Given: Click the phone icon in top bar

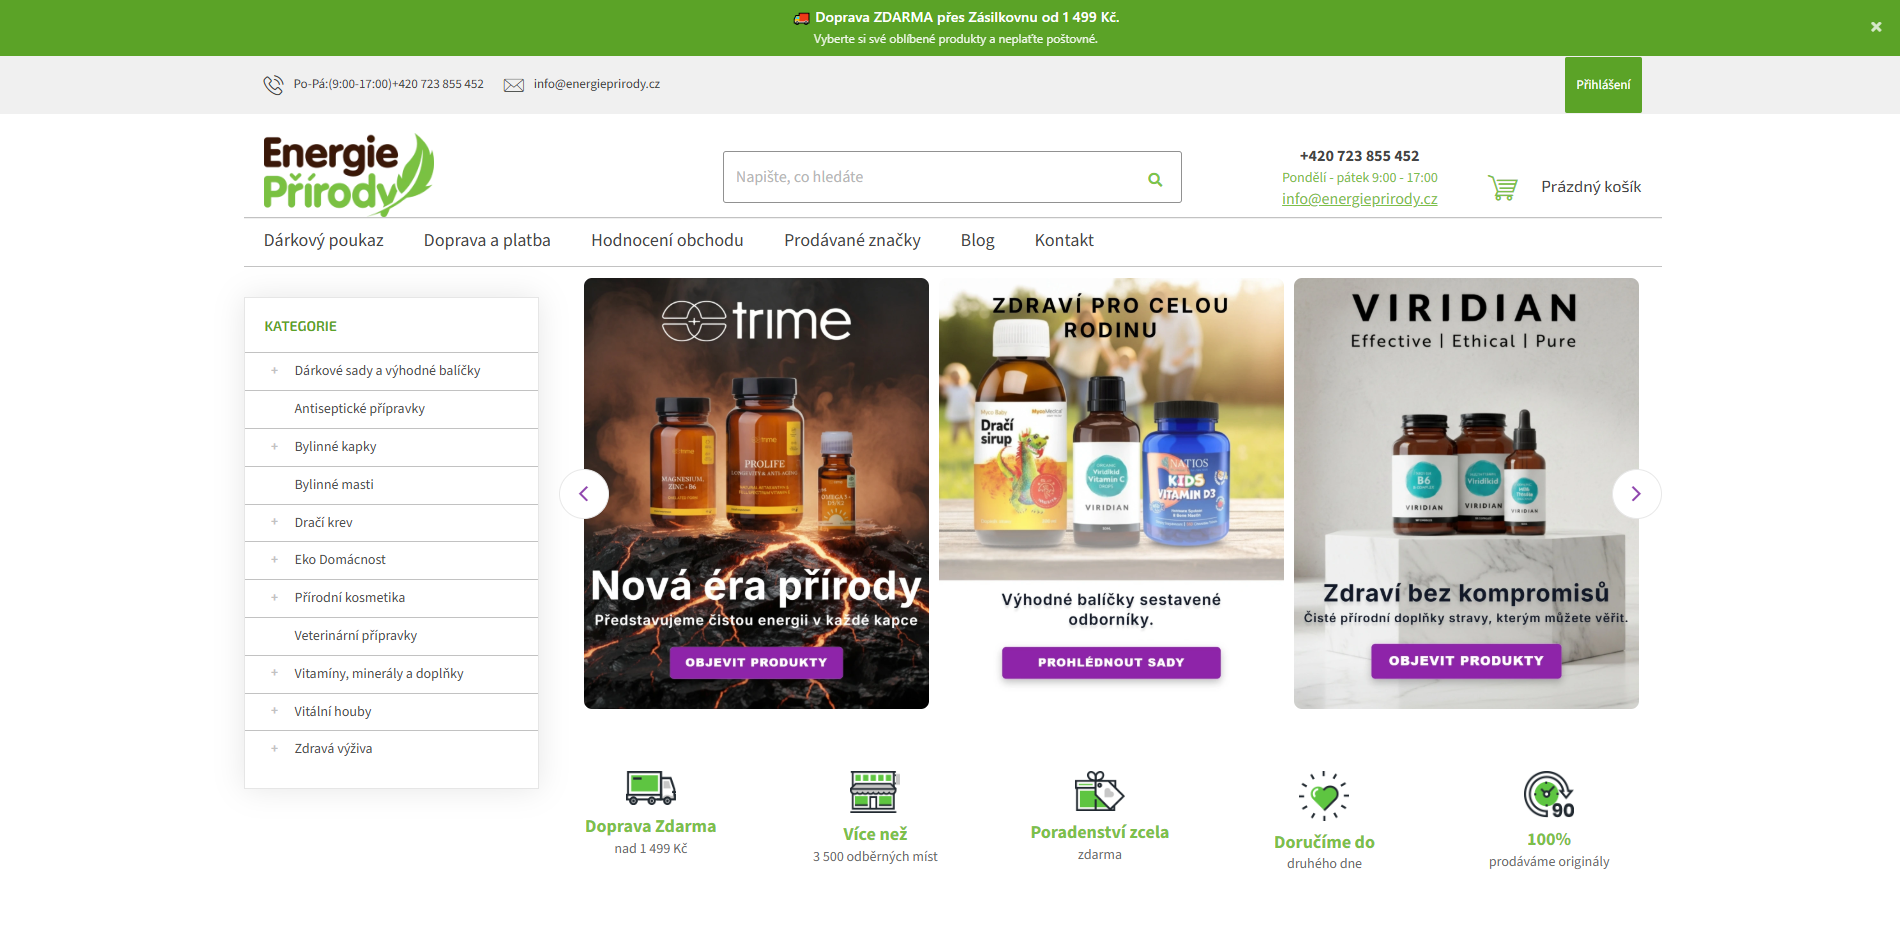Looking at the screenshot, I should [x=273, y=85].
